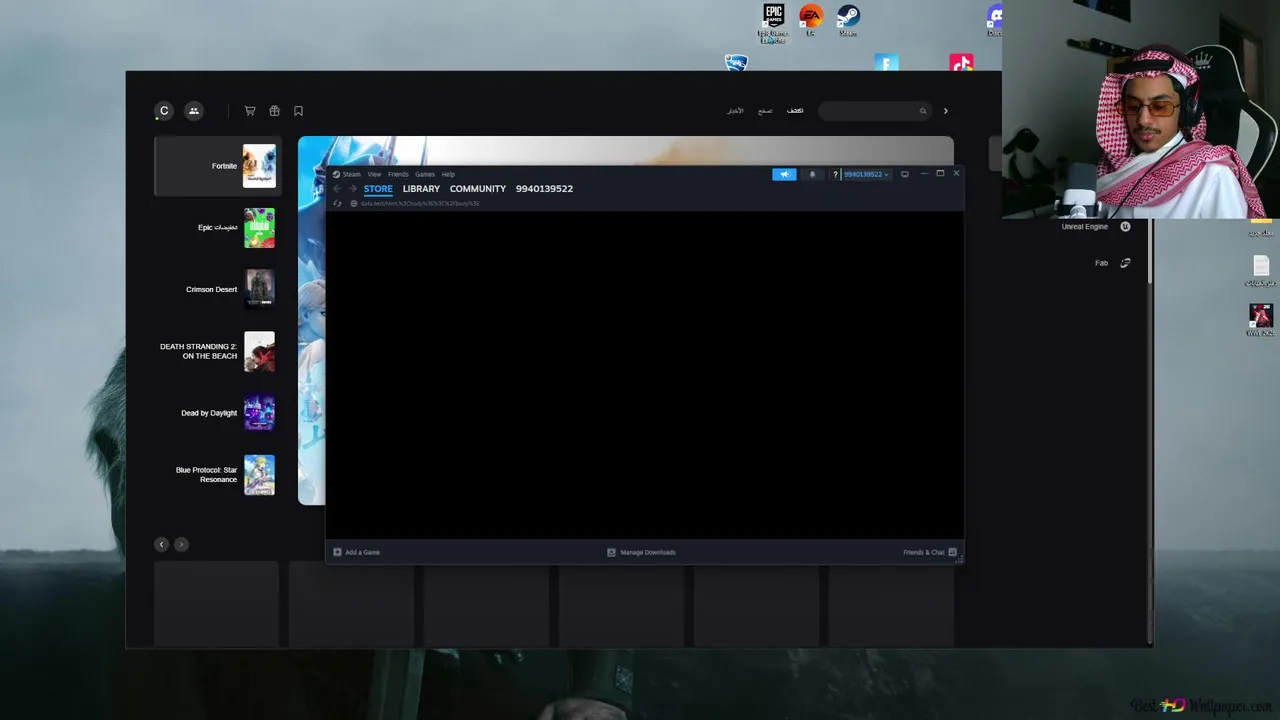The image size is (1280, 720).
Task: Open the Epic friends list icon
Action: tap(194, 111)
